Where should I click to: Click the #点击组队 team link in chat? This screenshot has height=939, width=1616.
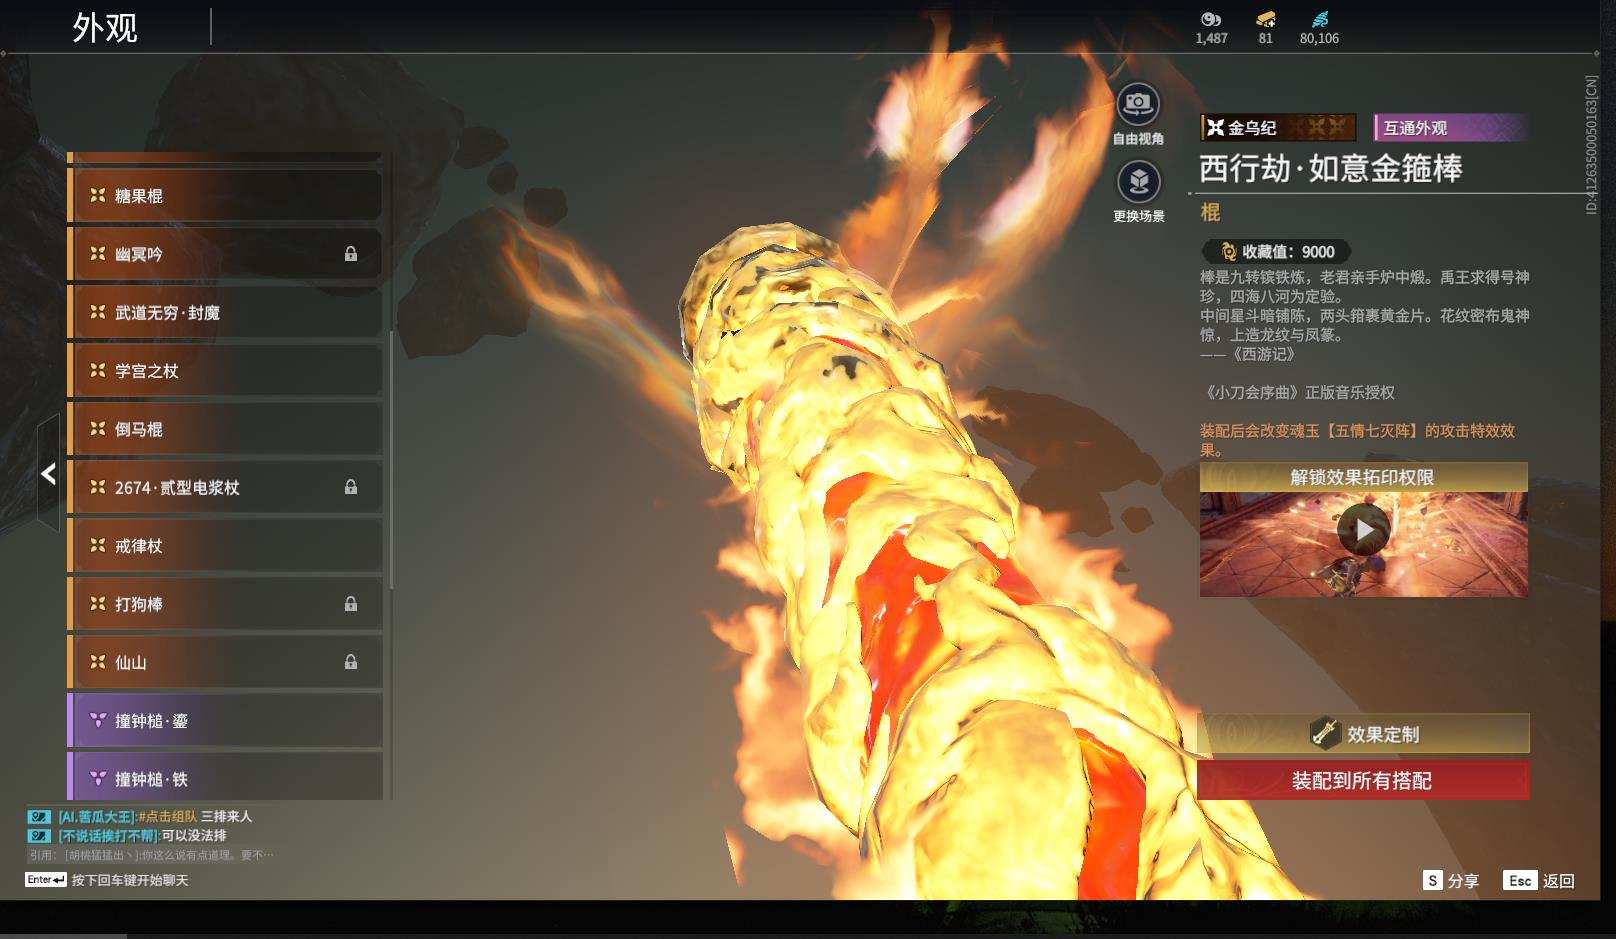click(x=167, y=817)
